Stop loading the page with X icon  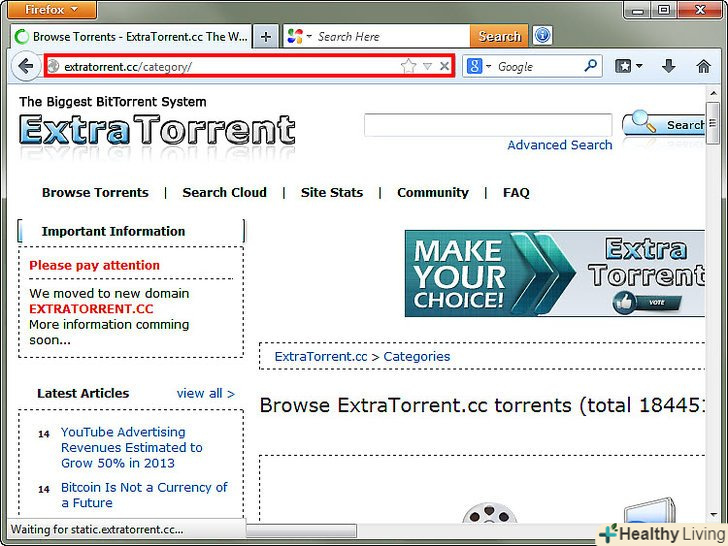(444, 66)
